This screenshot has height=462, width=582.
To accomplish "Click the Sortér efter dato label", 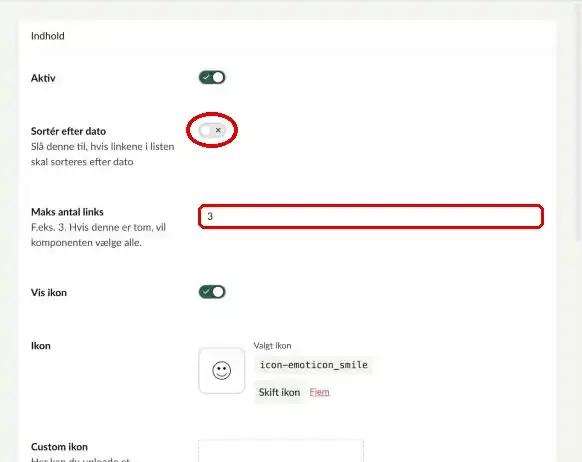I will (68, 131).
